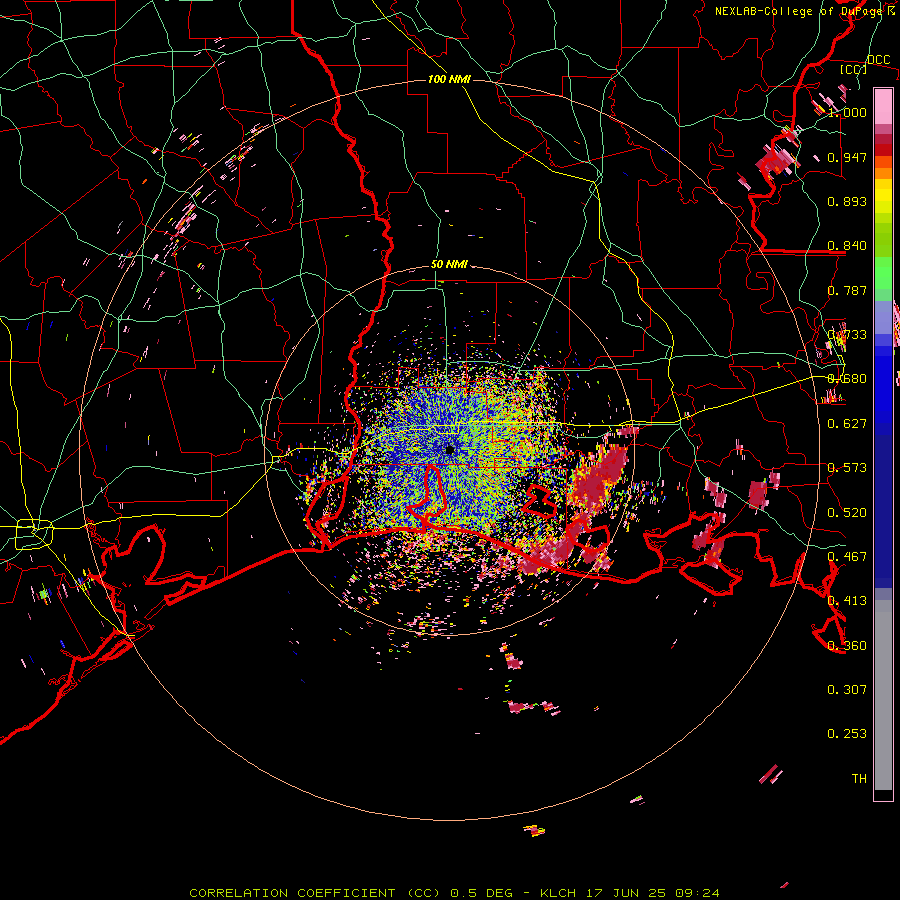Click the 100 NMI range ring label

(x=449, y=79)
